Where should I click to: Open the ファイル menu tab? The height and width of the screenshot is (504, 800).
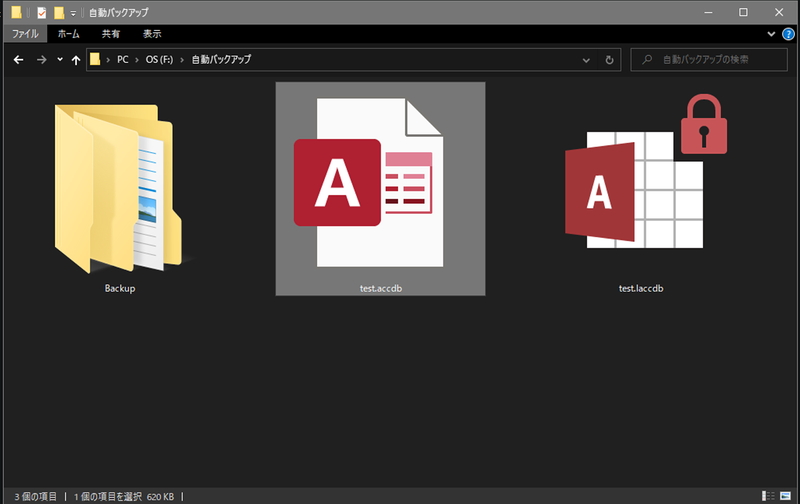pos(25,34)
